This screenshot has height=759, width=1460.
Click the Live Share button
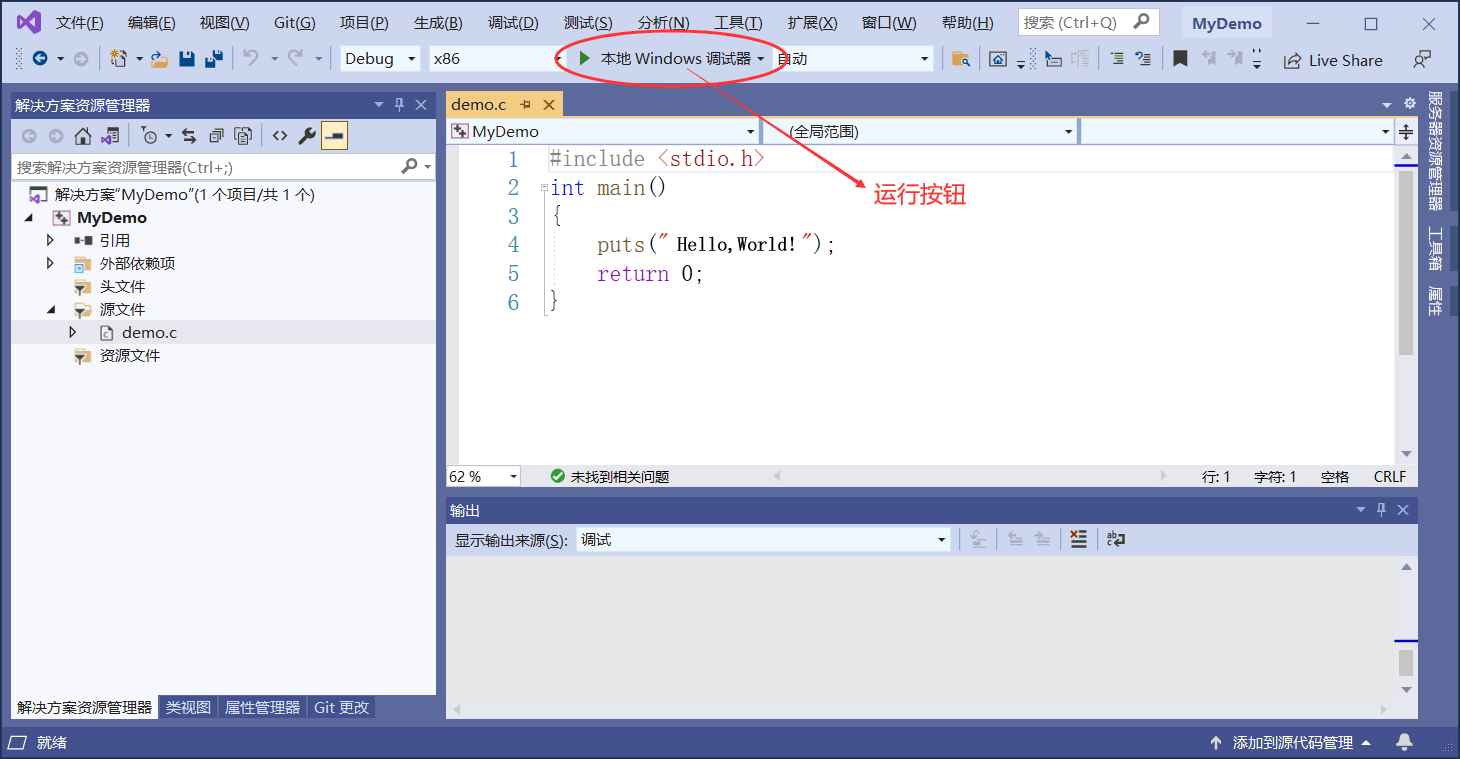tap(1334, 60)
